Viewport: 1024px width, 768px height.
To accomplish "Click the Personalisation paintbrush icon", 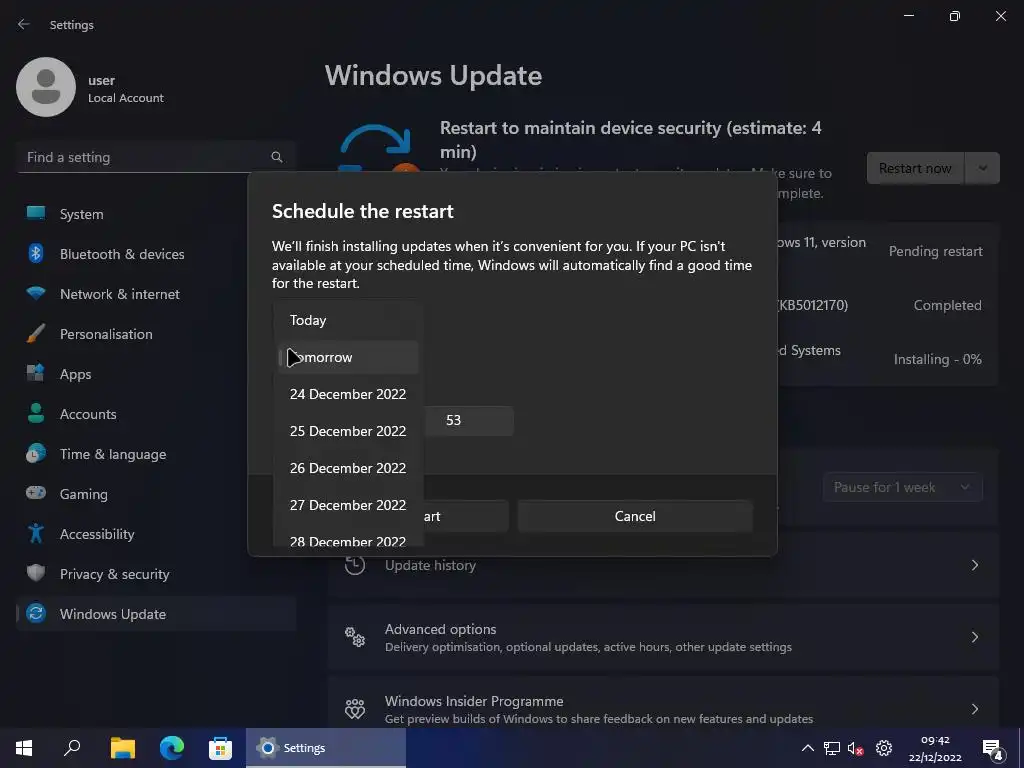I will click(36, 333).
